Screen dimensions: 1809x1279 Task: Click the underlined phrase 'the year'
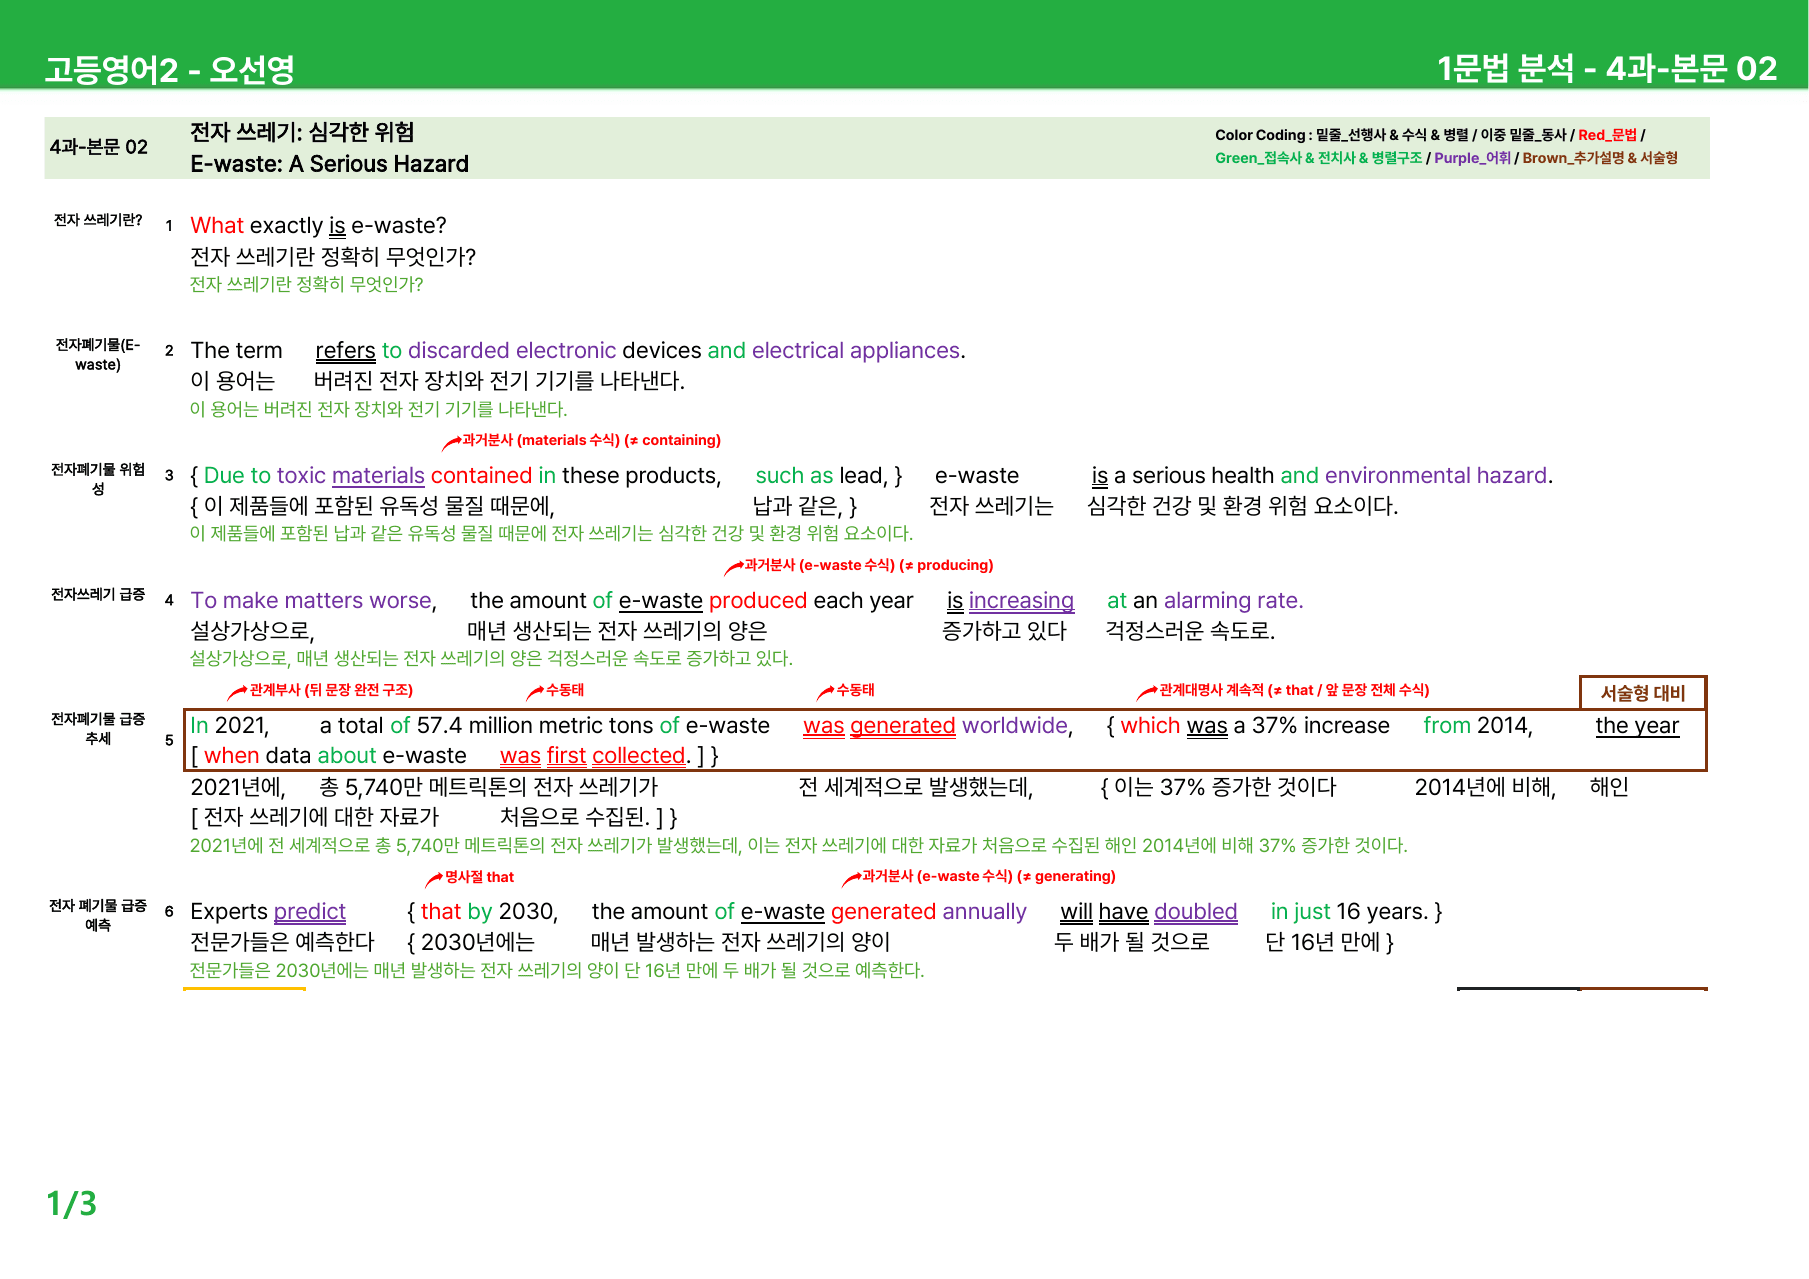point(1637,726)
